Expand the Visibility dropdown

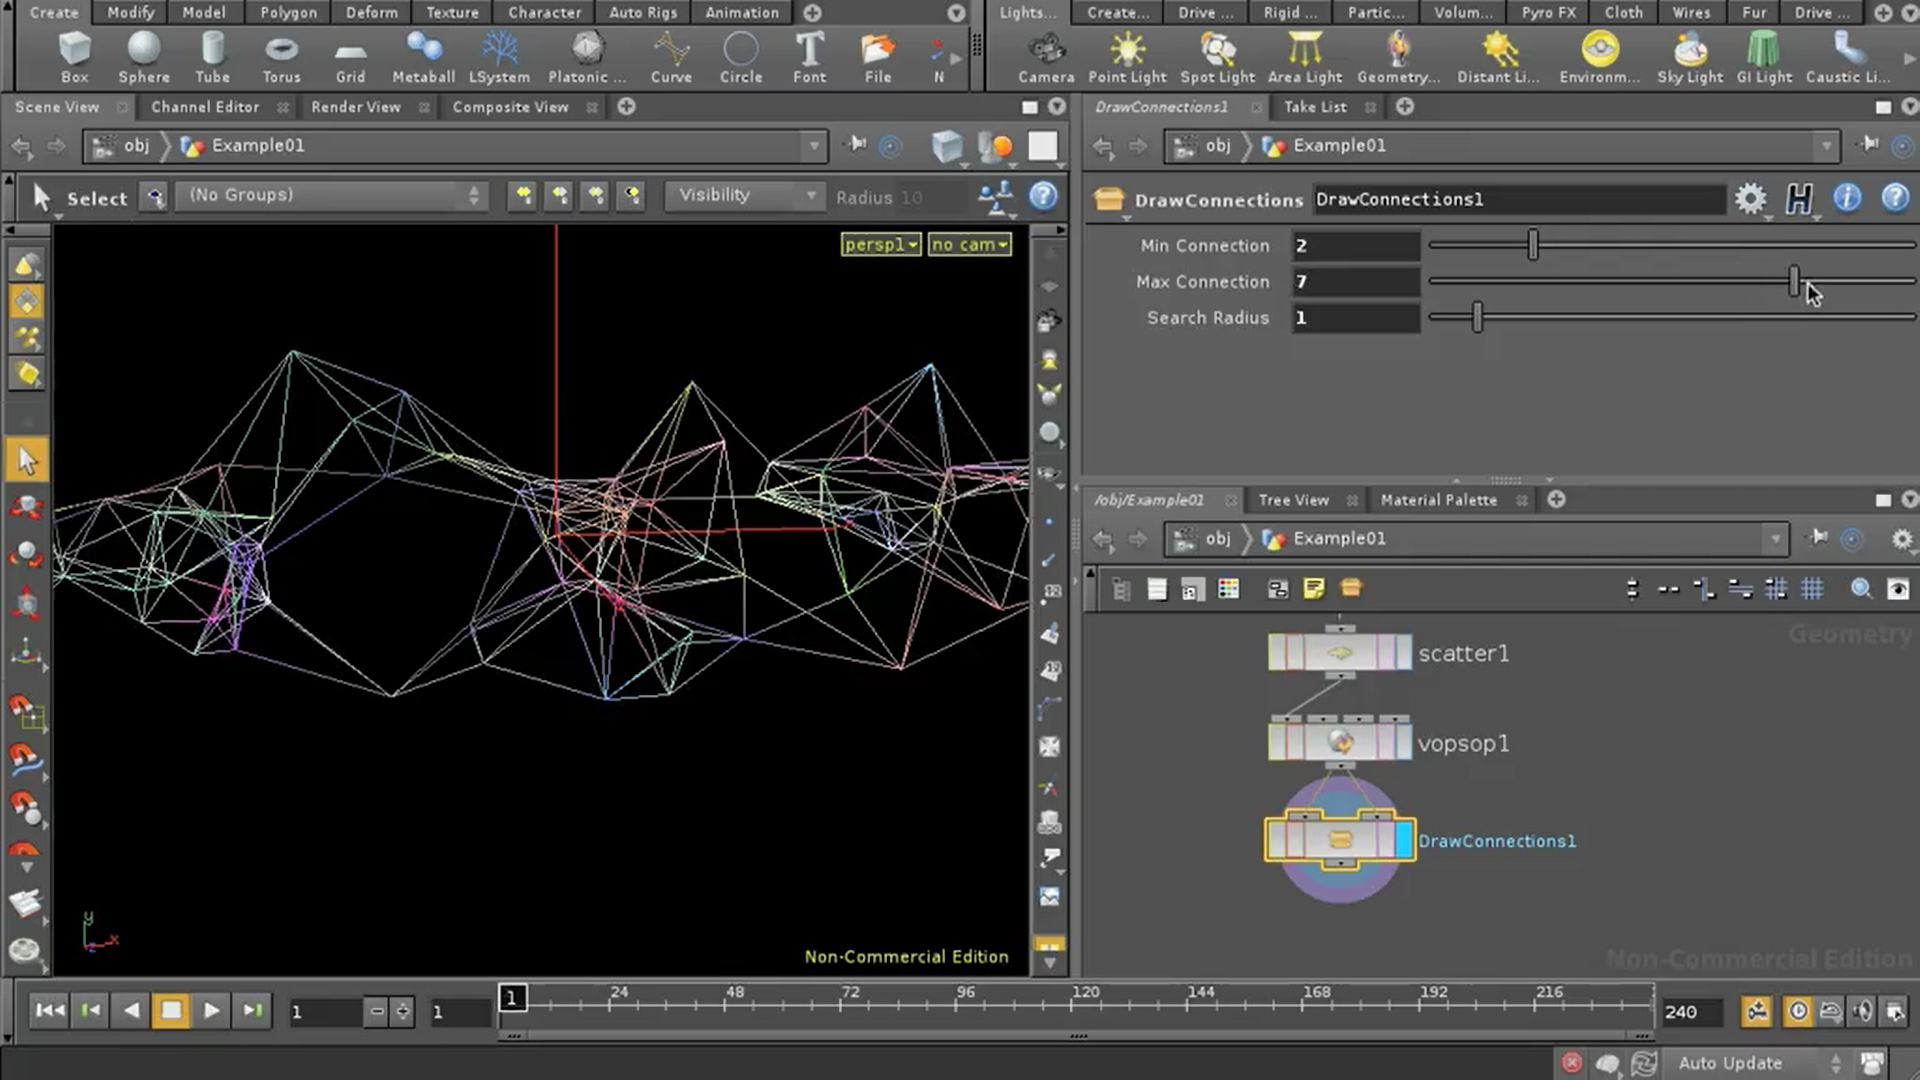[x=745, y=195]
